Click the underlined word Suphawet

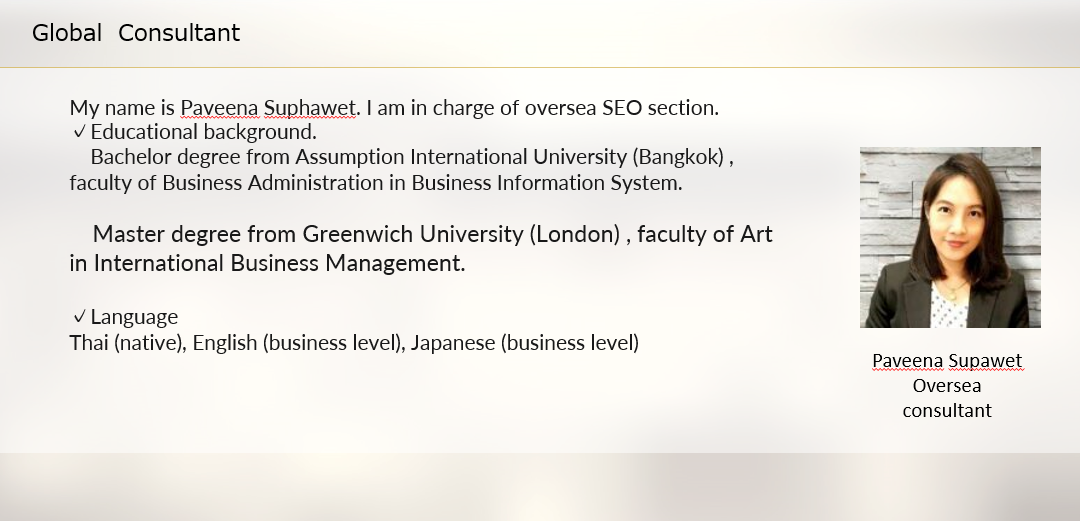tap(309, 108)
